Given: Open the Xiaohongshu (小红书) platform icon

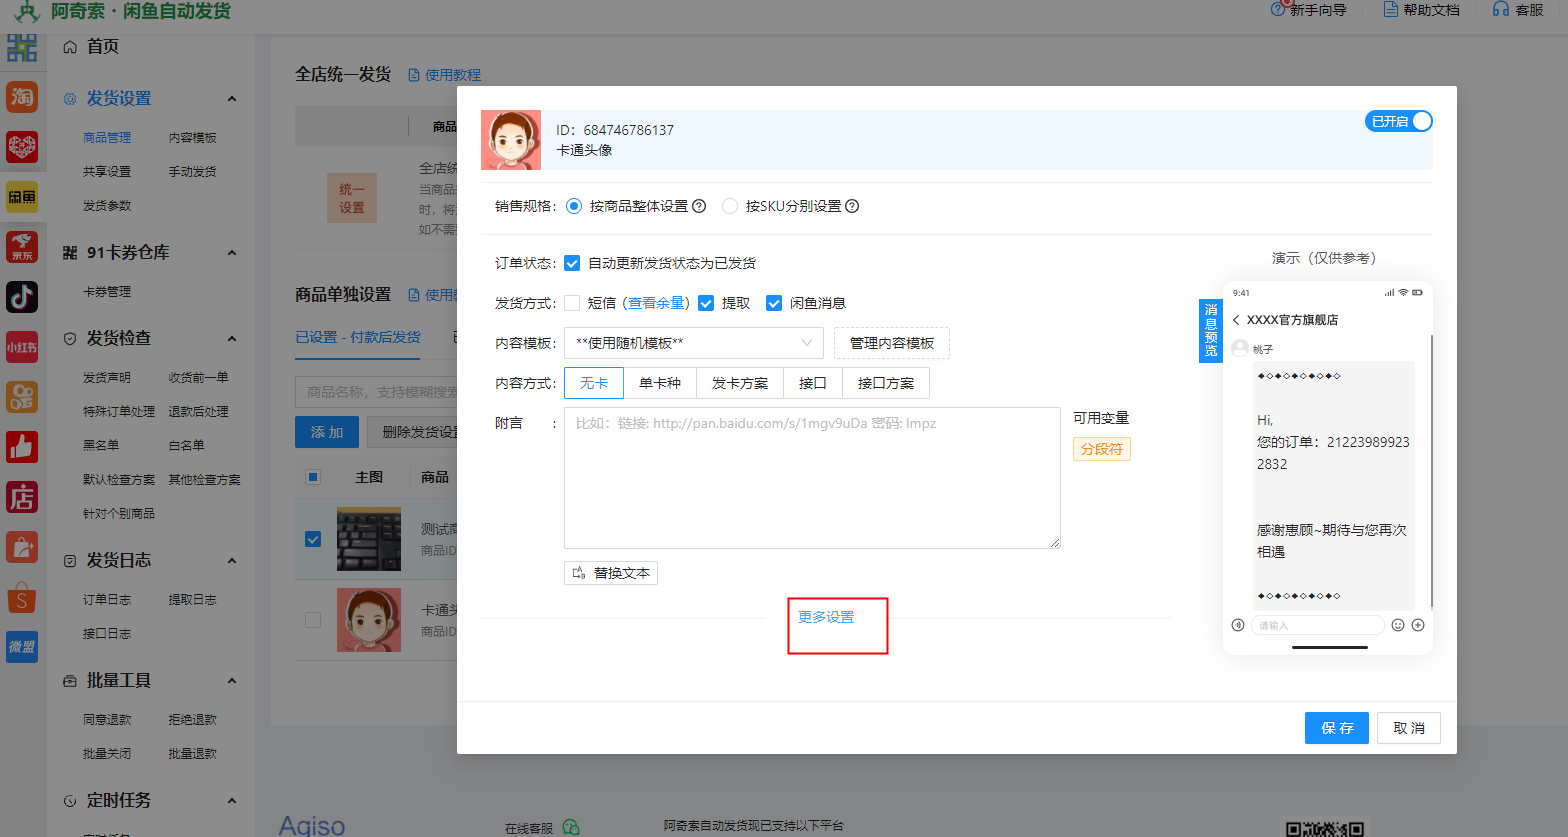Looking at the screenshot, I should (22, 347).
